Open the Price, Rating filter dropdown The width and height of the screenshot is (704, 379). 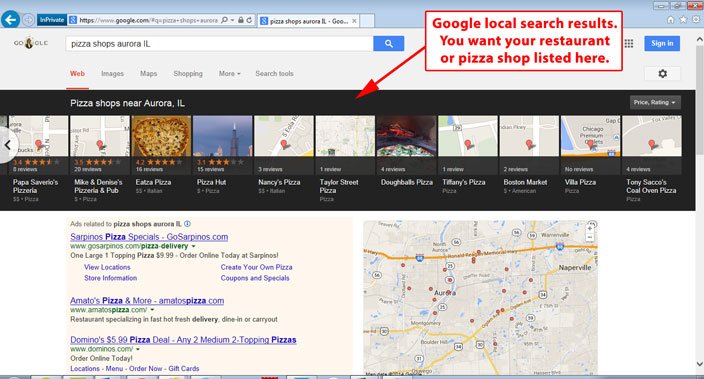655,102
